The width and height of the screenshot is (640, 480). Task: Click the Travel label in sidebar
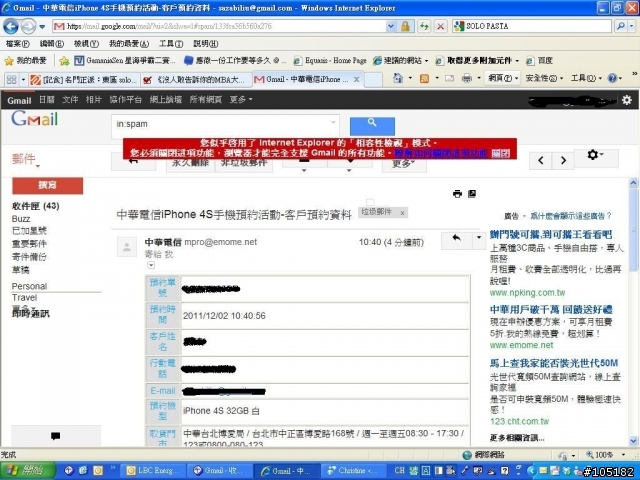24,298
